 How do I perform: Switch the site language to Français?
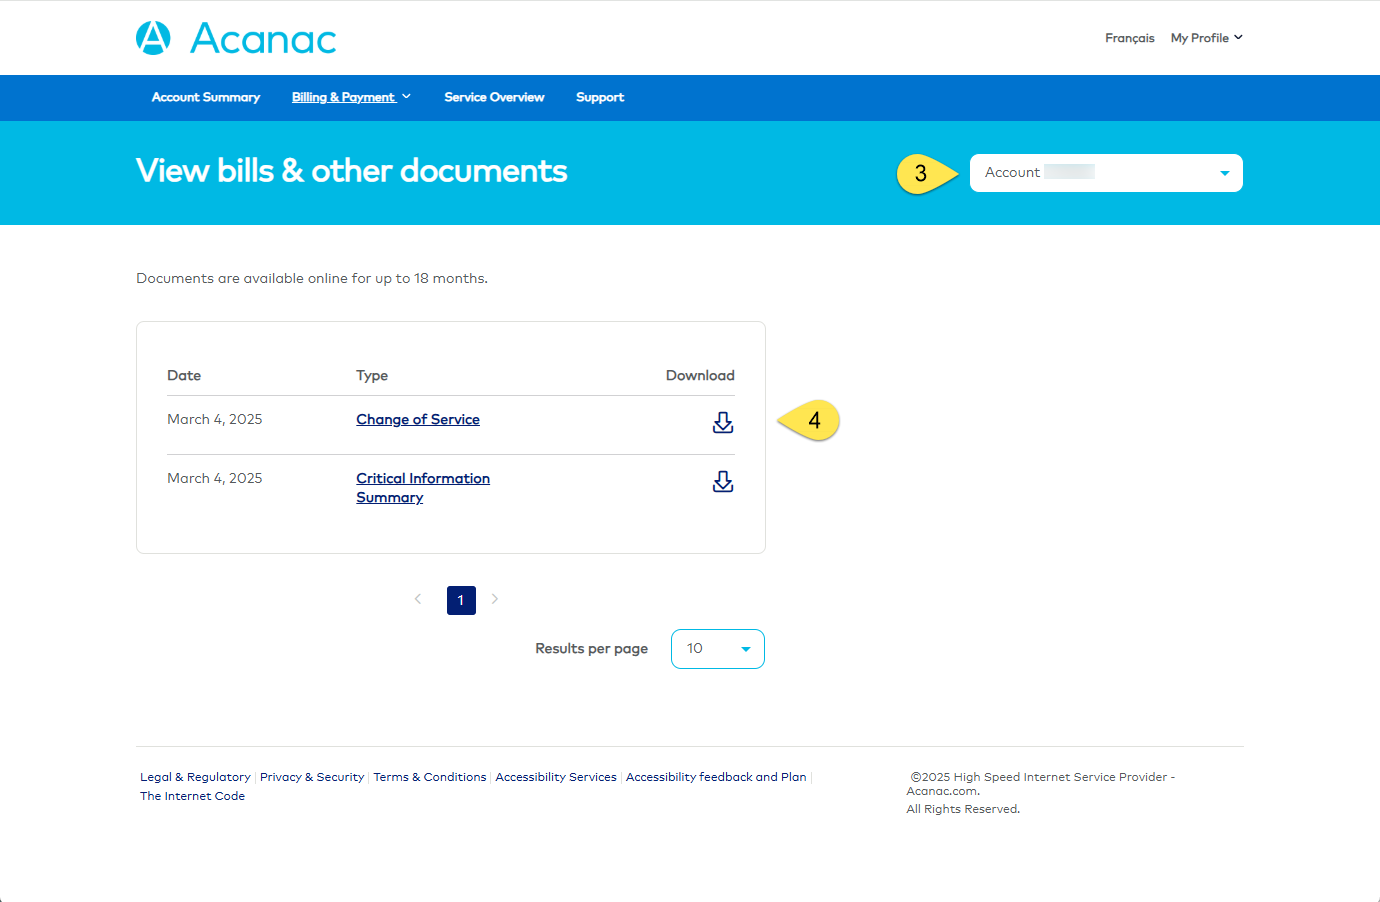1130,37
